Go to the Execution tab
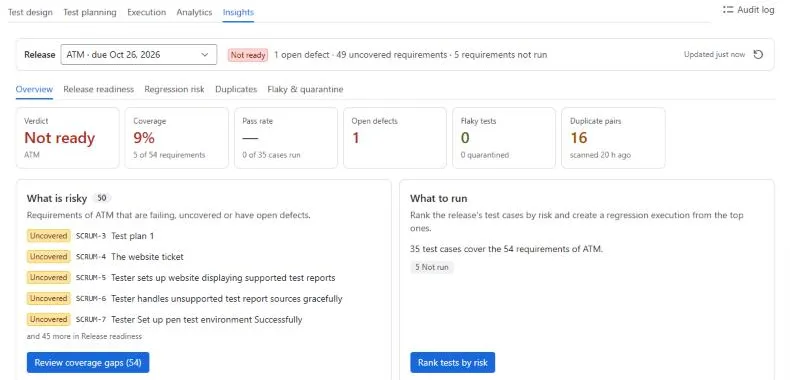790x380 pixels. (x=147, y=12)
